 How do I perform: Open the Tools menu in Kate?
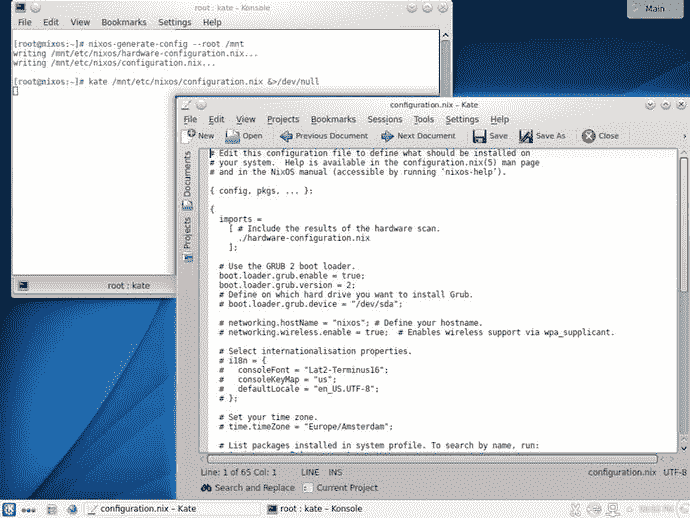(x=424, y=119)
